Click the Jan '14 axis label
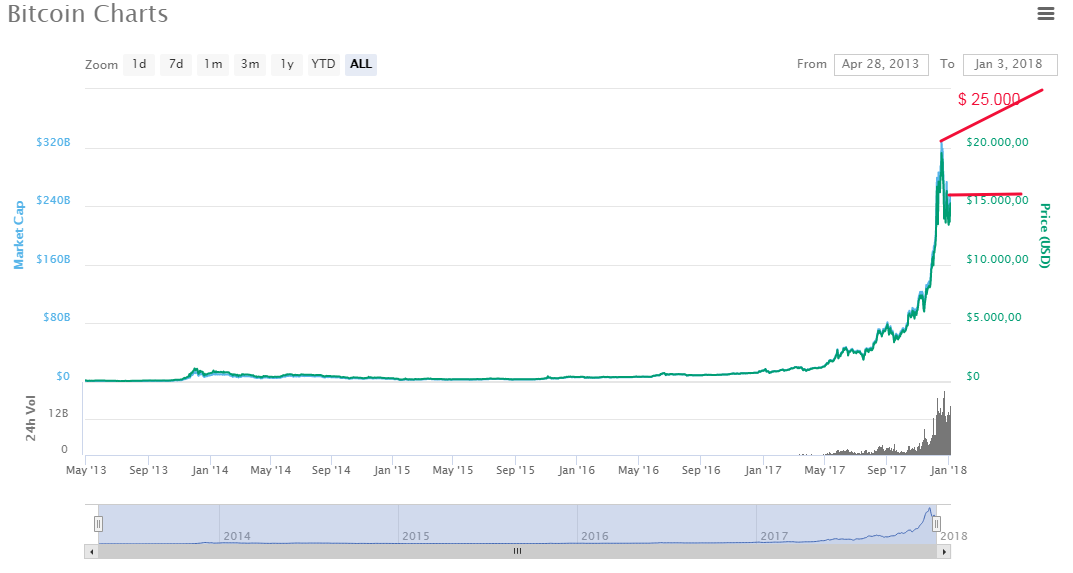 [x=210, y=470]
